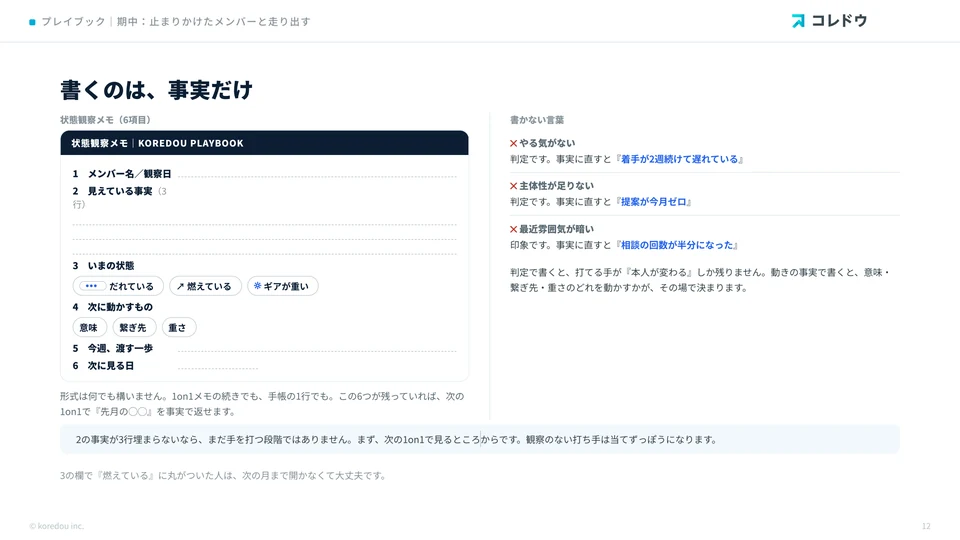Click the arrow icon in 燃えている chip
The width and height of the screenshot is (960, 540).
(x=180, y=287)
